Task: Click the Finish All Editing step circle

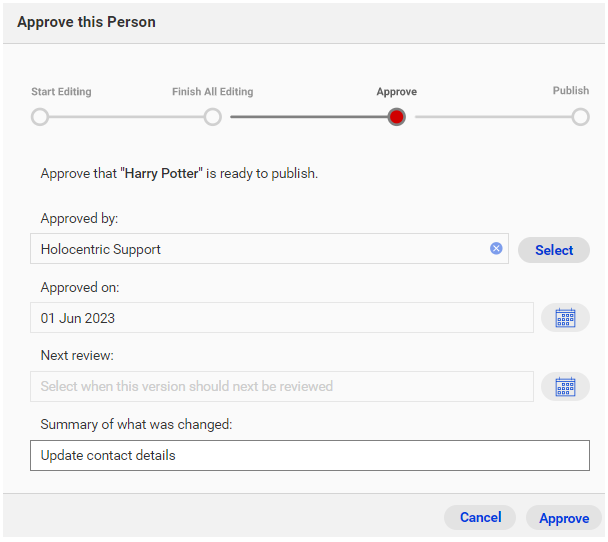Action: [x=212, y=117]
